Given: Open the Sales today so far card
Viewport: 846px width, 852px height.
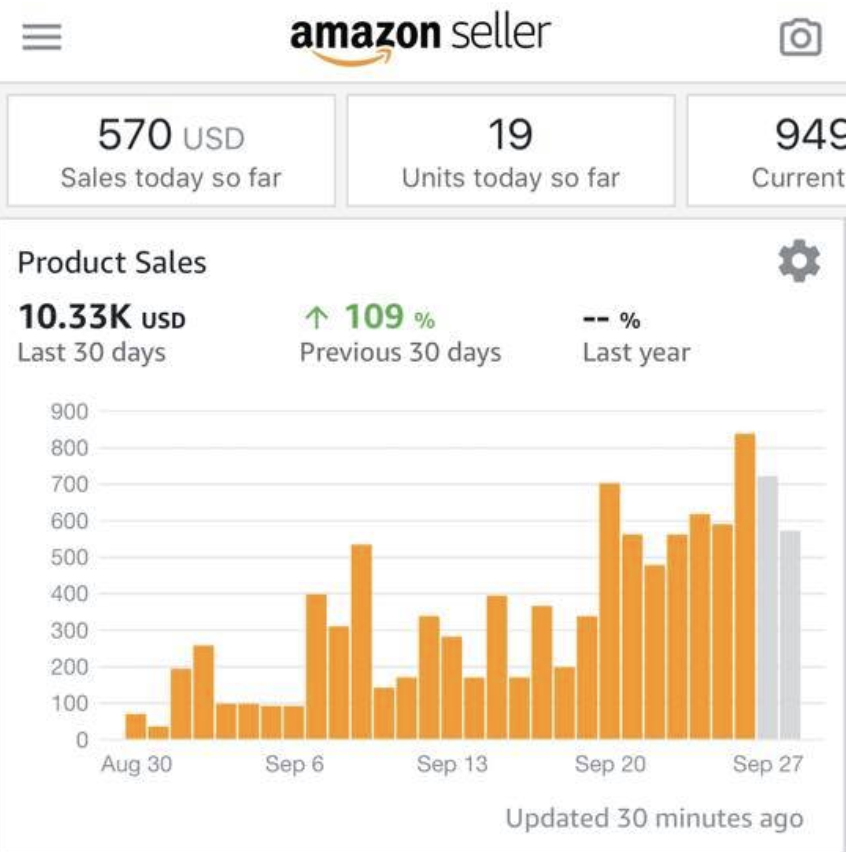Looking at the screenshot, I should [171, 151].
